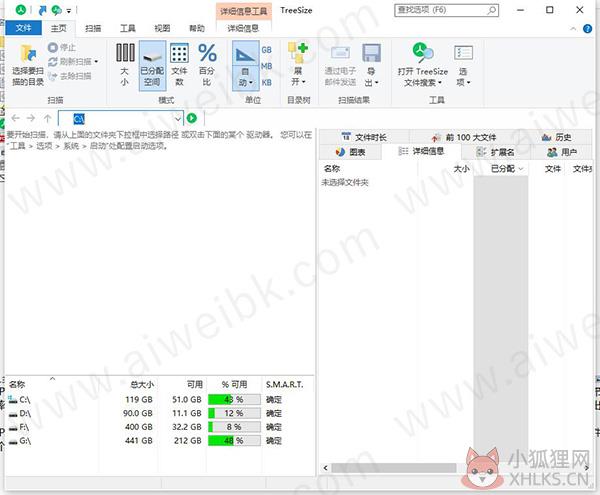
Task: Open the quick access toolbar dropdown arrow
Action: click(x=69, y=11)
